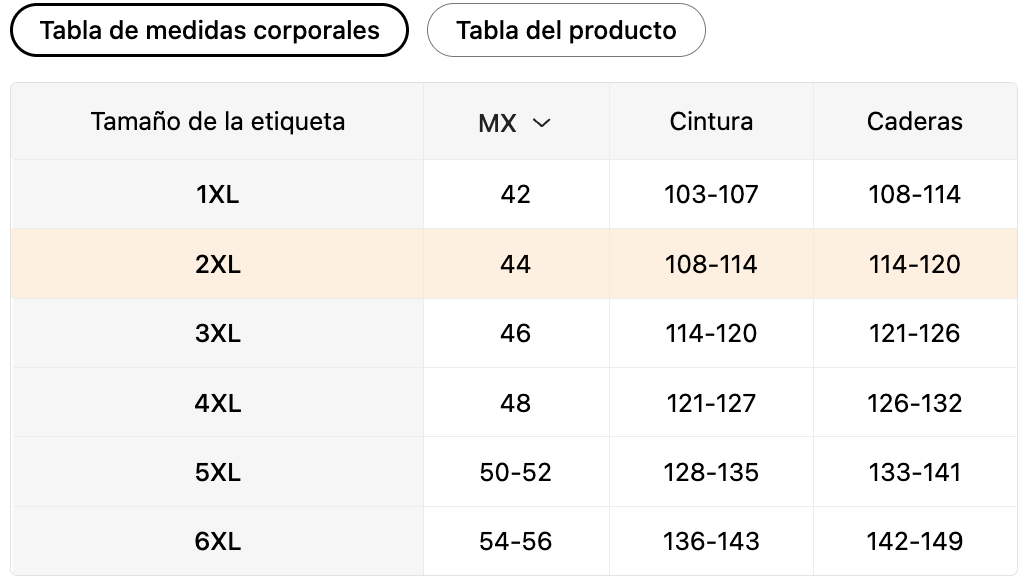The width and height of the screenshot is (1036, 580).
Task: Click MX size 42 cell
Action: pos(515,194)
